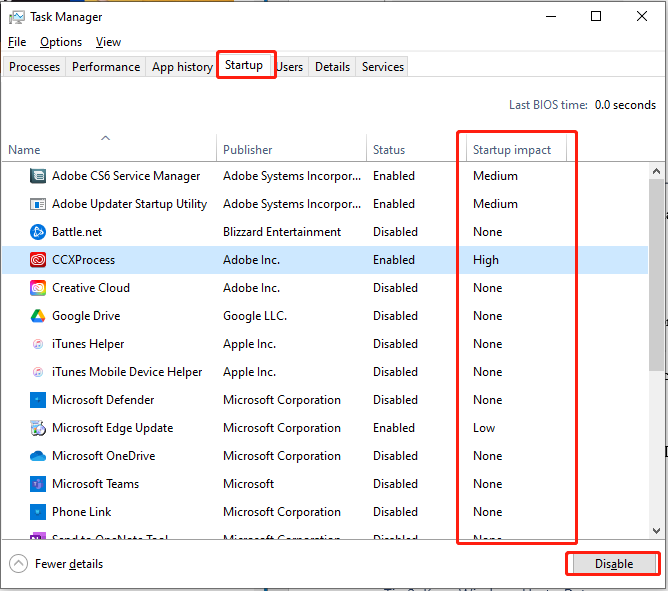Click the vertical scrollbar thumb
Screen dimensions: 668x591
(656, 275)
